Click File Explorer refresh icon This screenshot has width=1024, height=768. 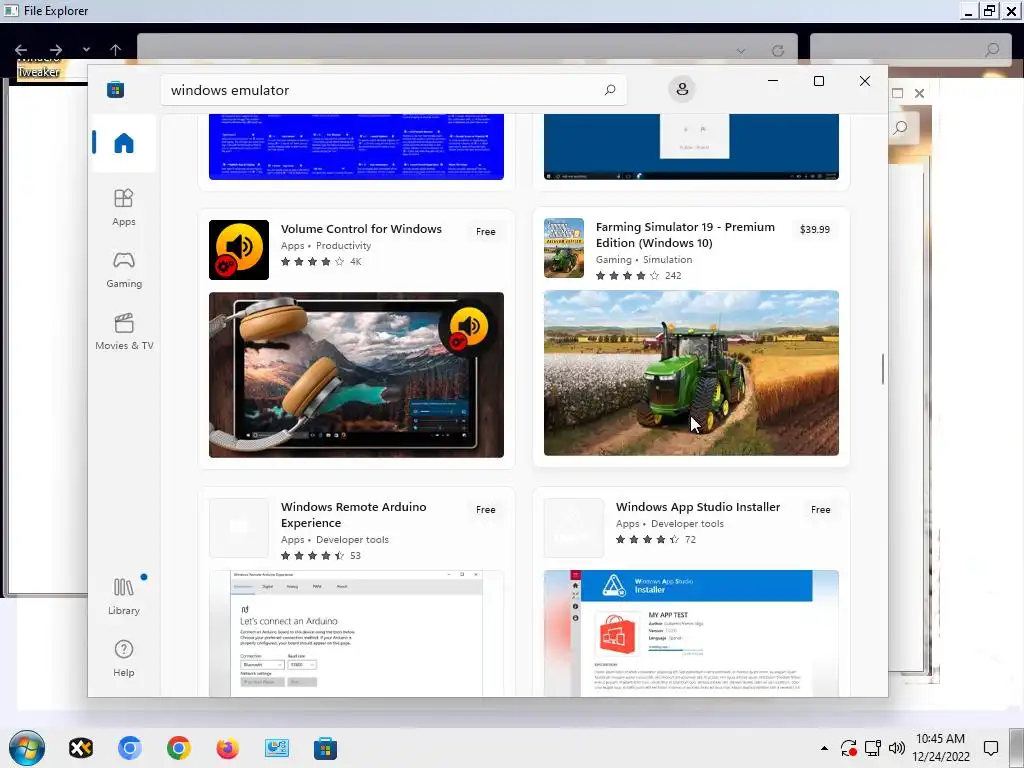[778, 50]
